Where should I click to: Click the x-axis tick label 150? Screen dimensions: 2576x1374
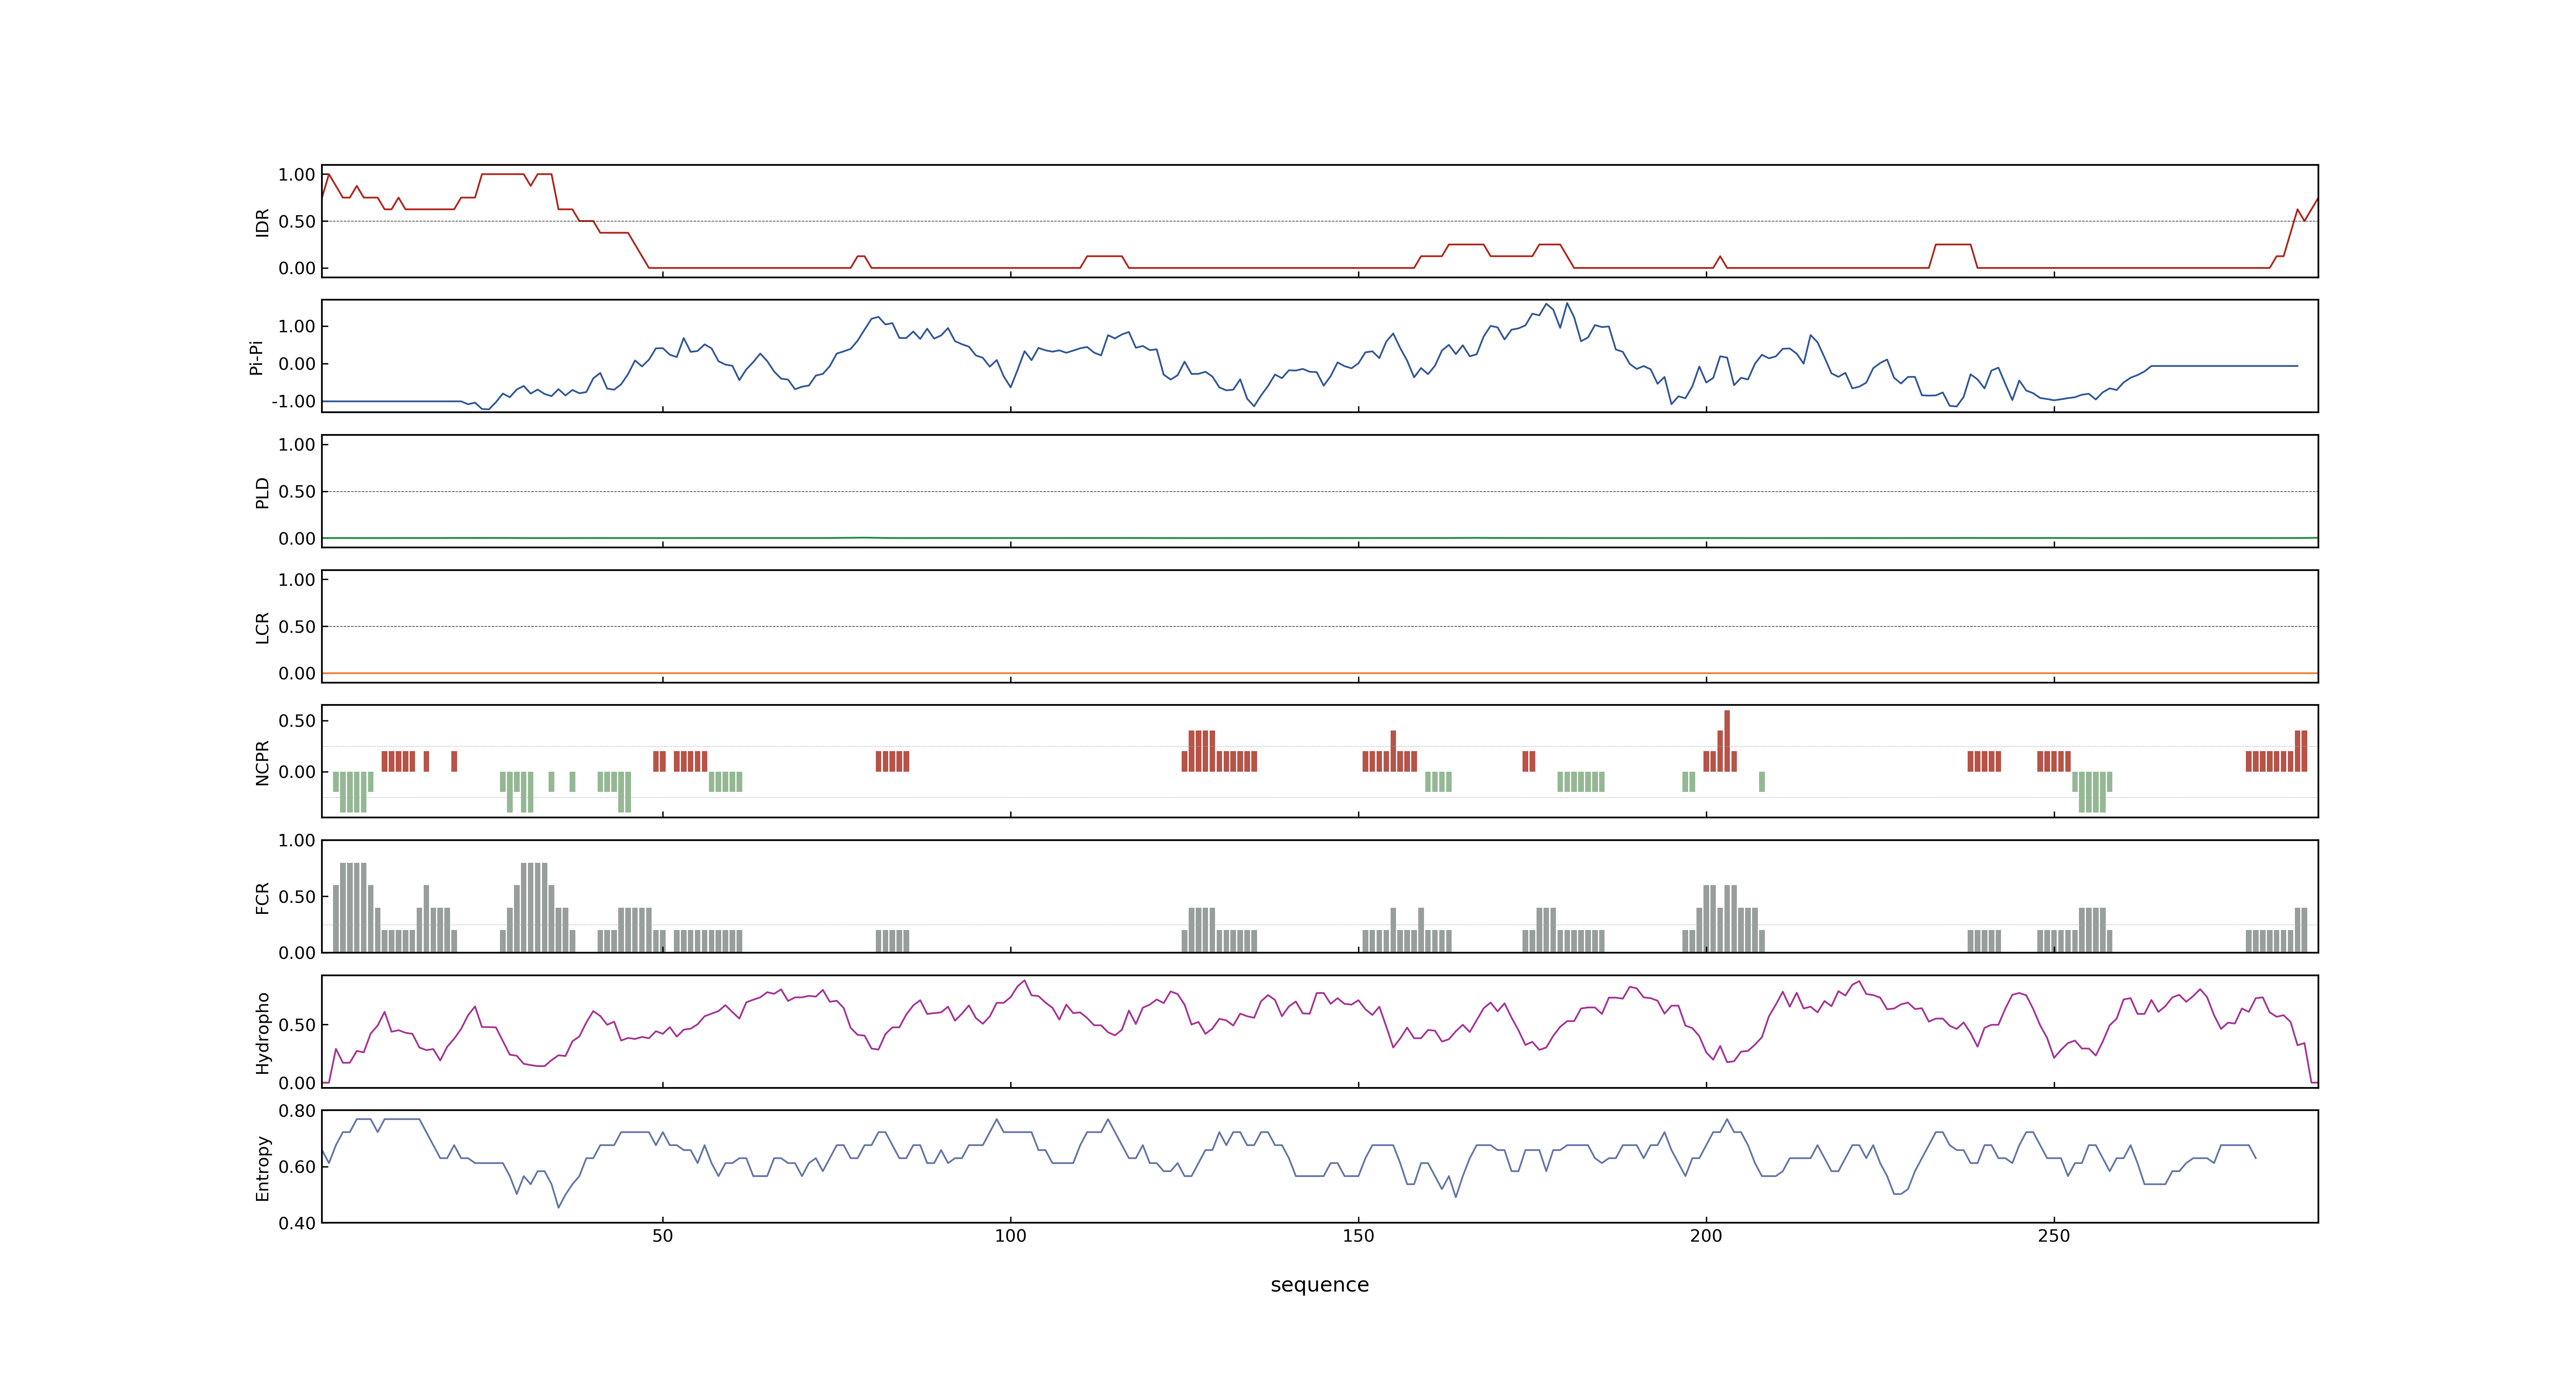tap(1358, 1236)
